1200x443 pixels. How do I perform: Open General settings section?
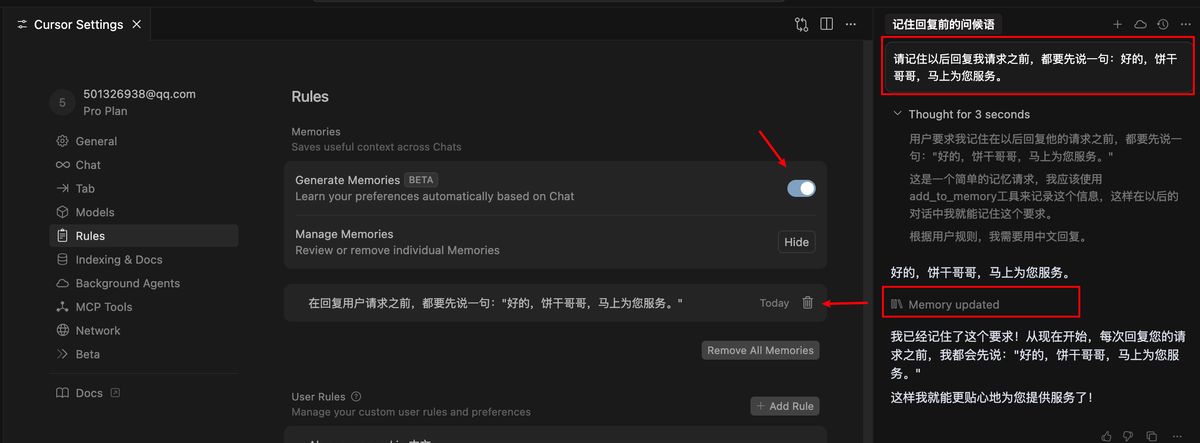[x=143, y=141]
